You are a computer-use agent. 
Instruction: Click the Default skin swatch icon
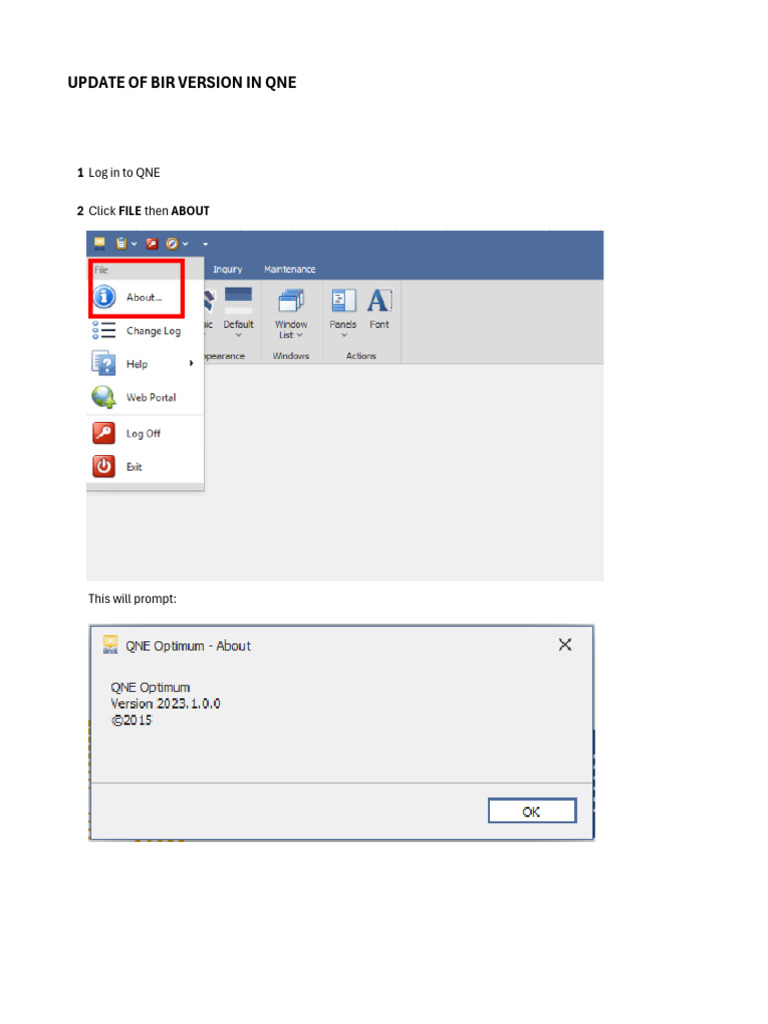coord(238,300)
